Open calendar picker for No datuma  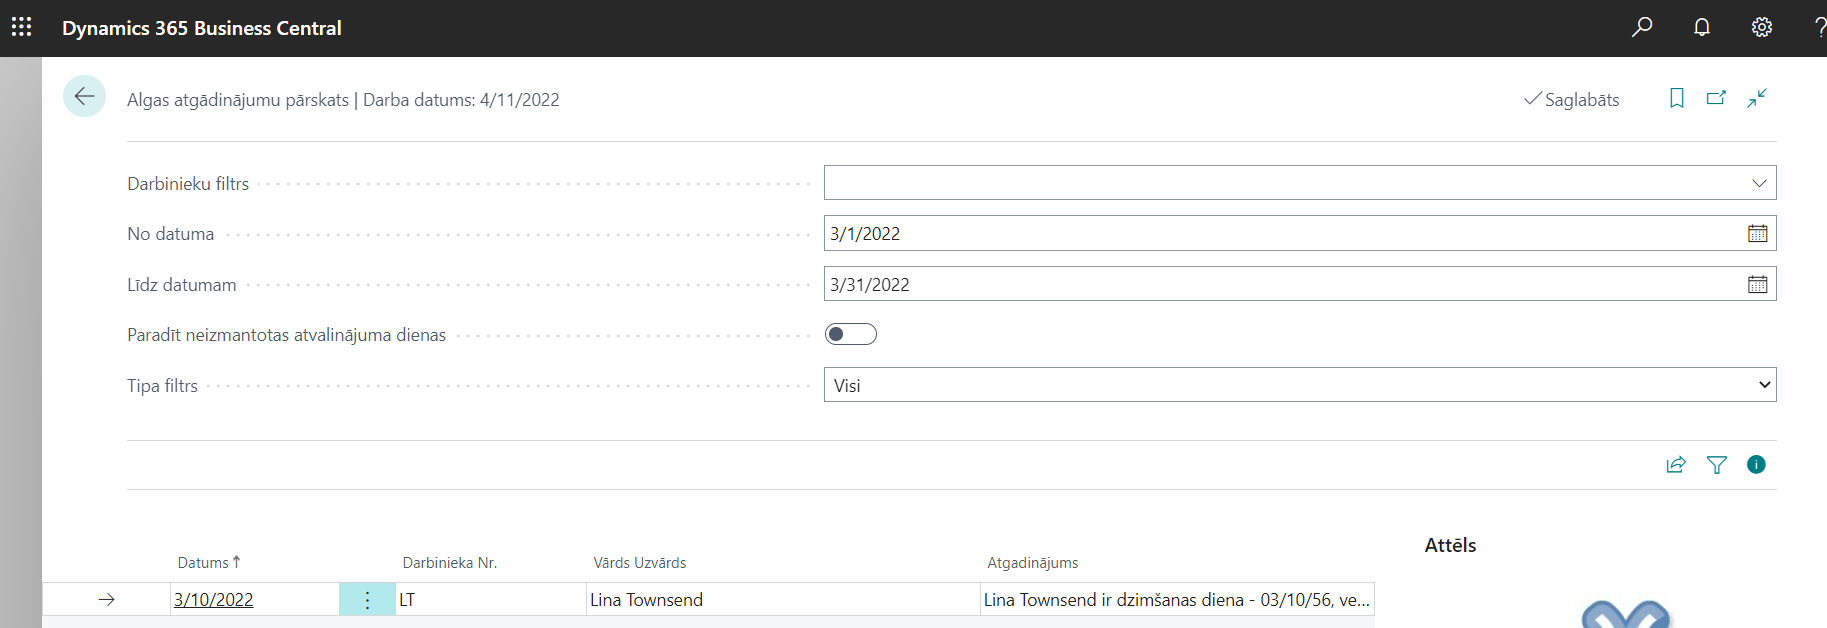(1757, 234)
